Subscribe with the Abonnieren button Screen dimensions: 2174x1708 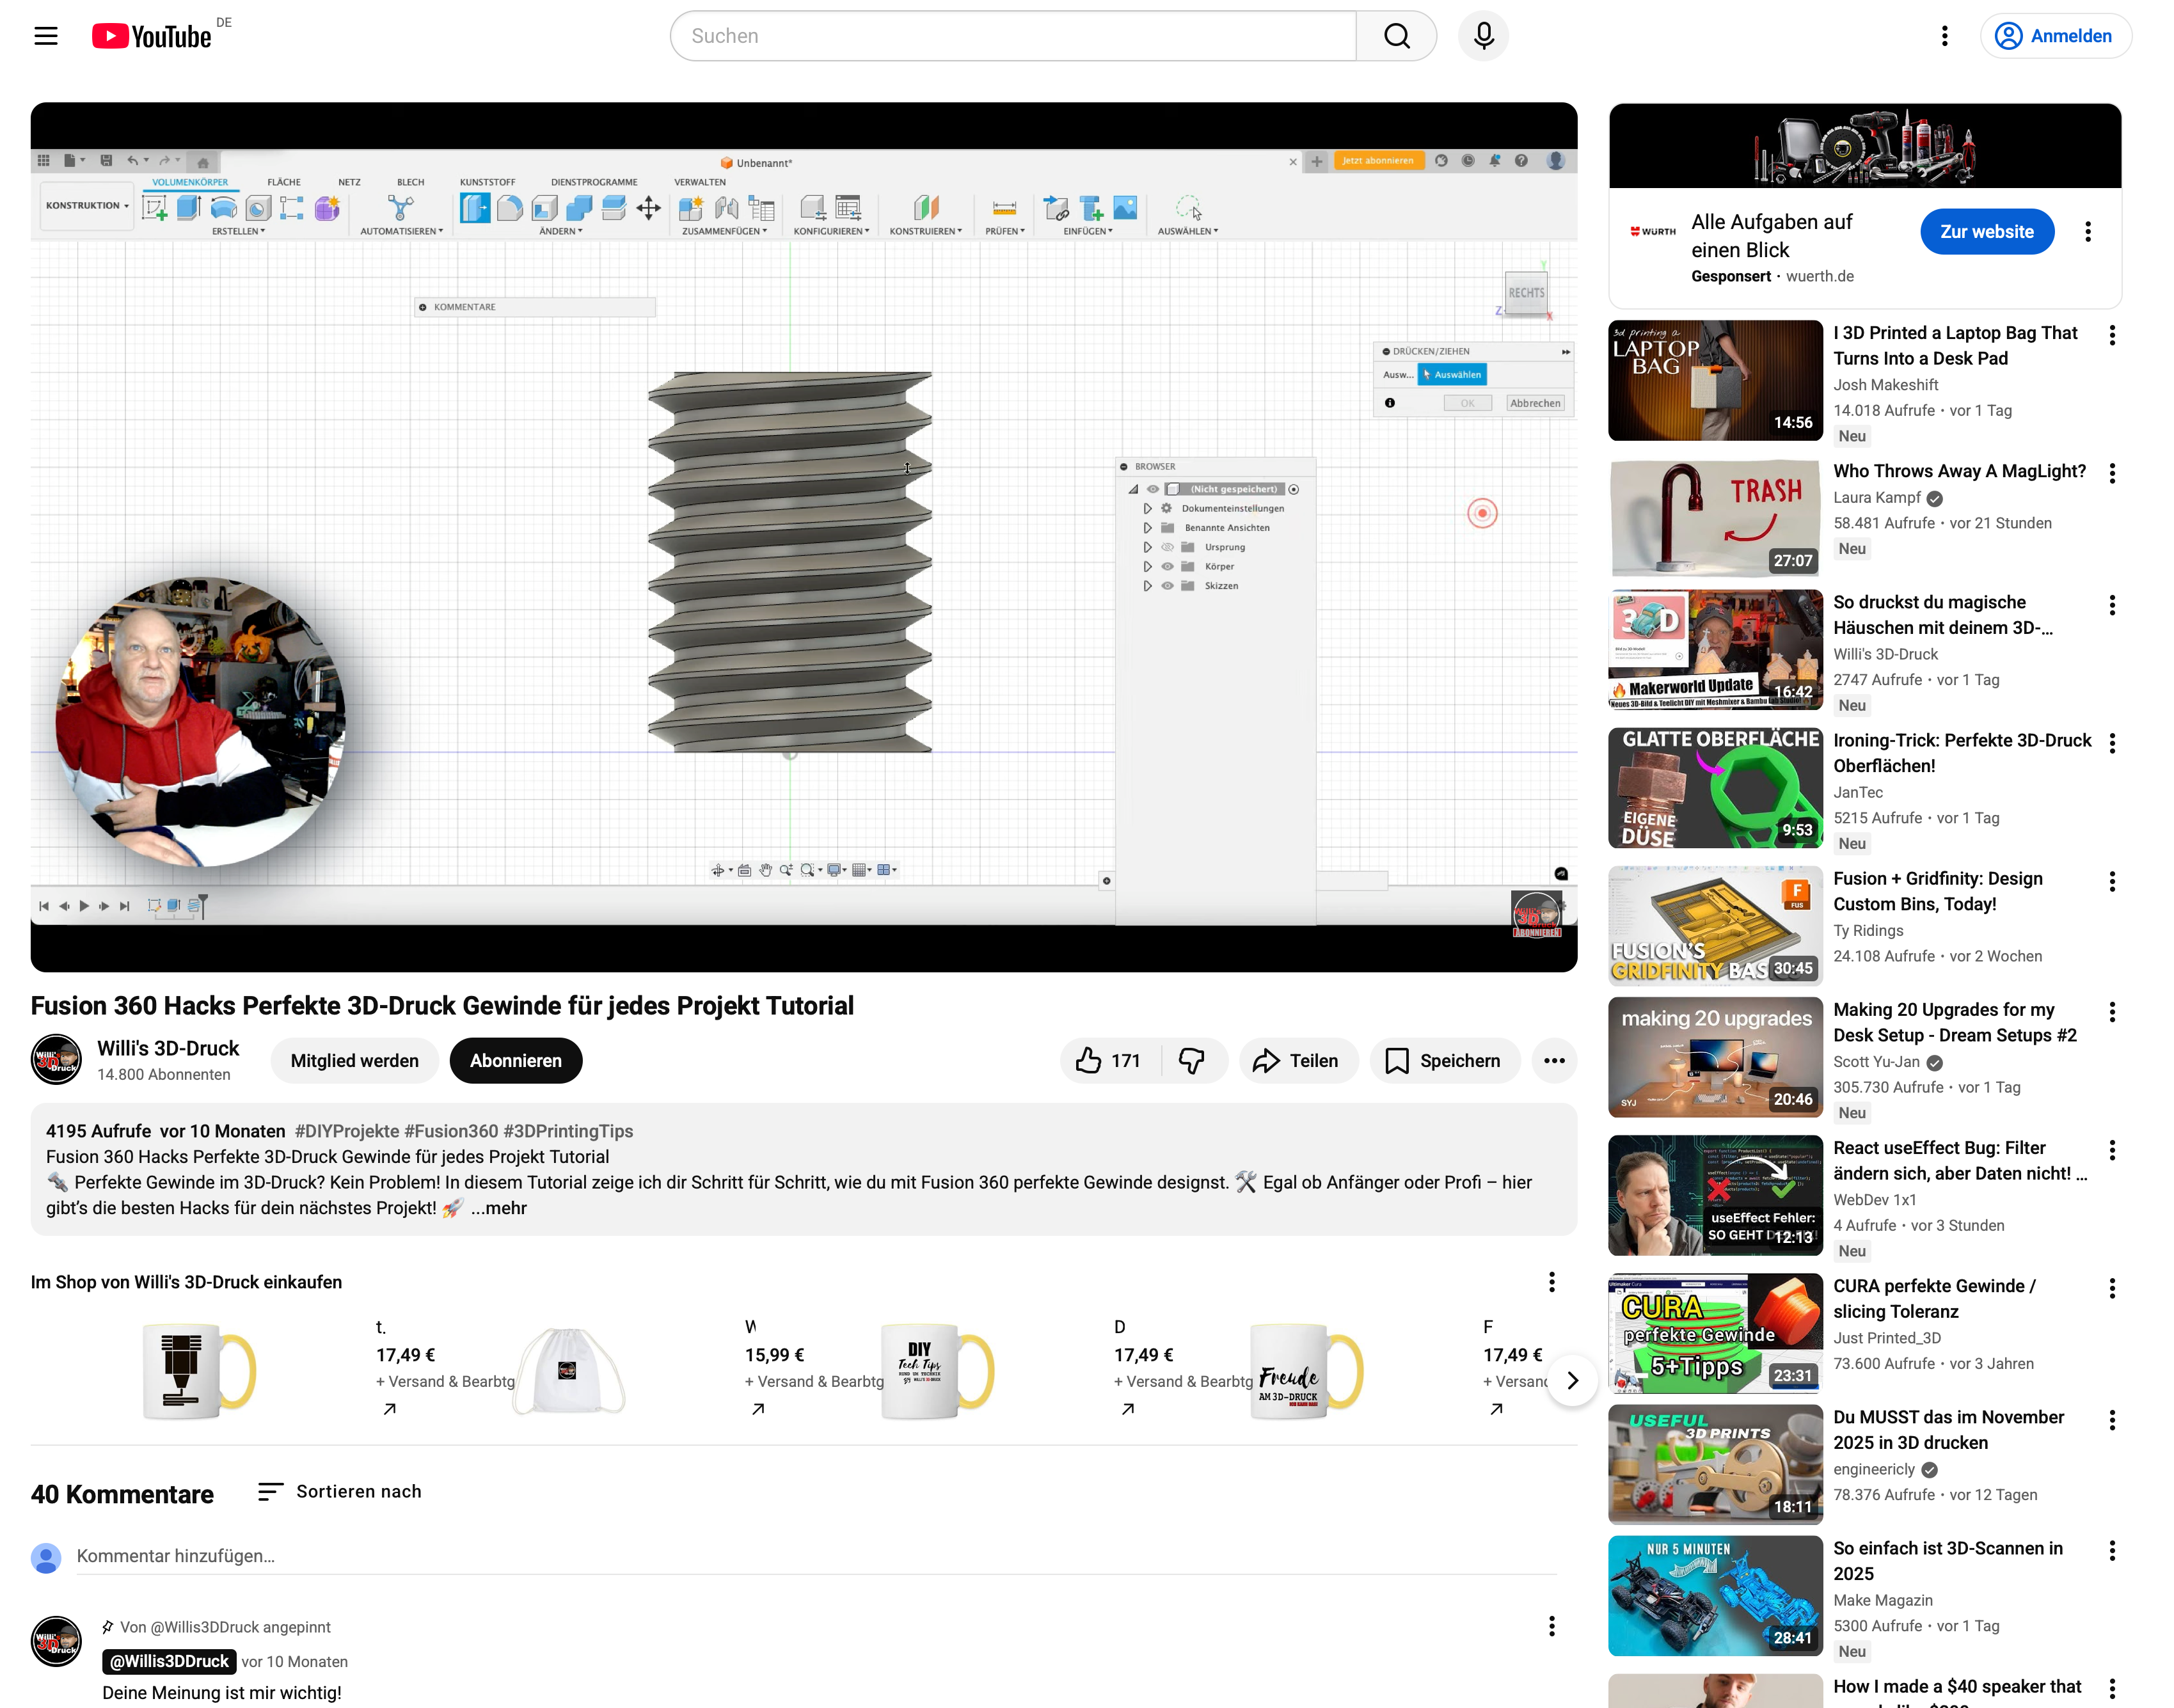point(515,1061)
